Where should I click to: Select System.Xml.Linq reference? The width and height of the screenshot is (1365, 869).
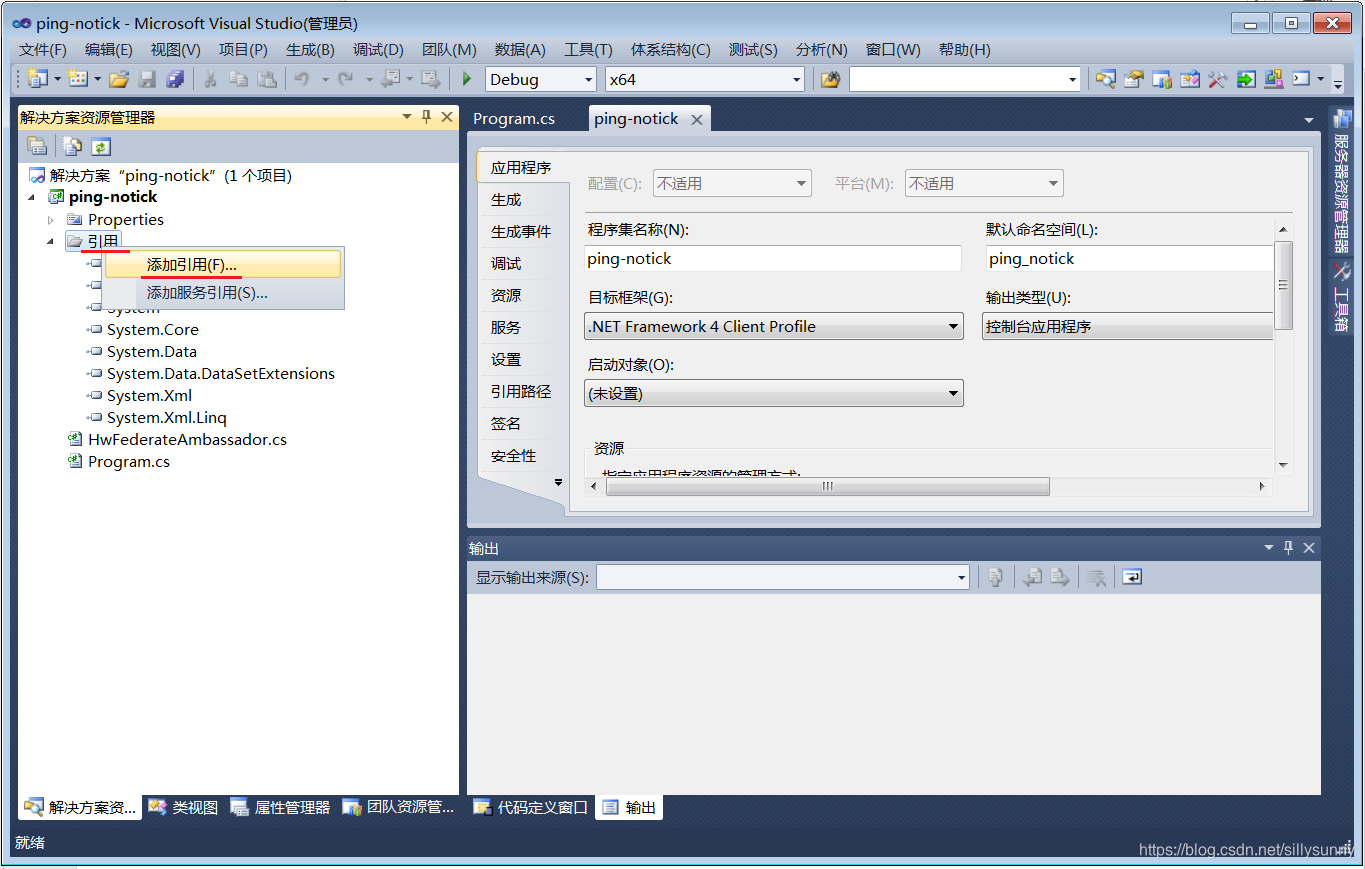coord(167,417)
